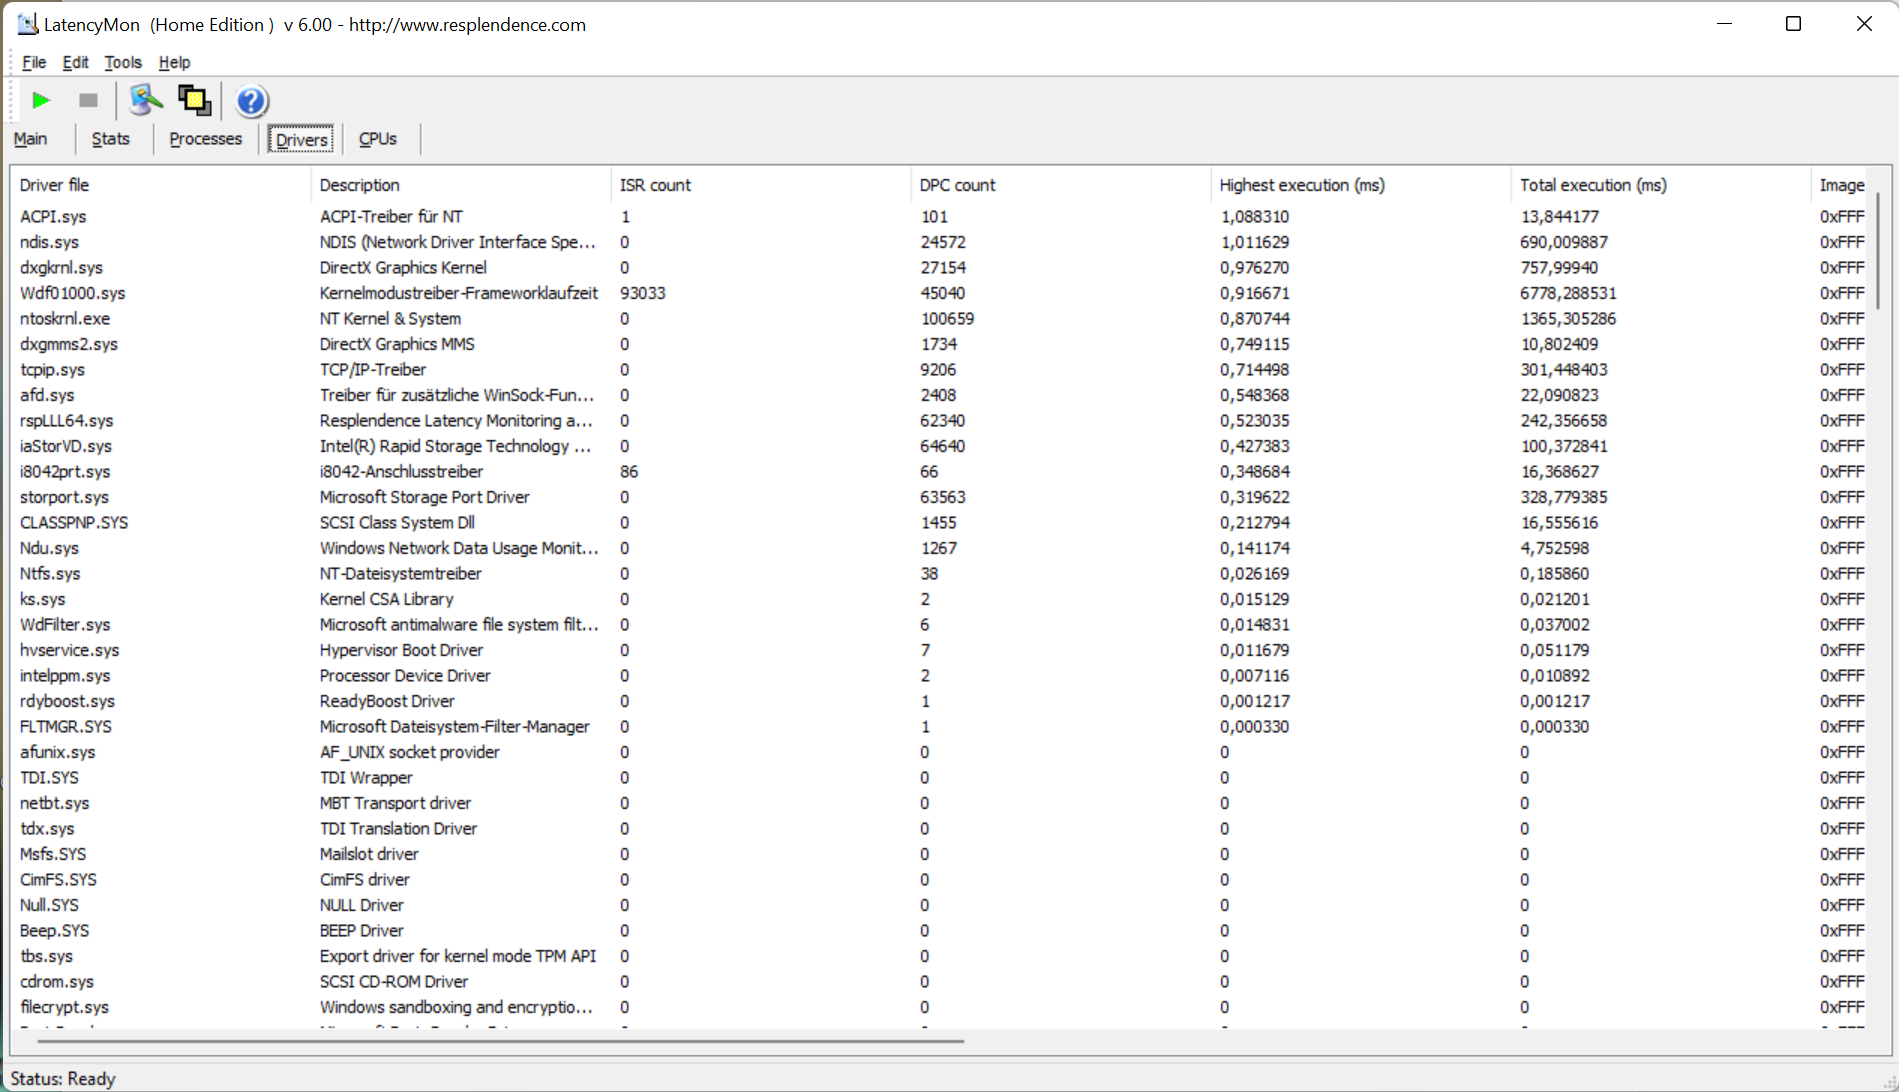Image resolution: width=1899 pixels, height=1092 pixels.
Task: Select the Beep.SYS row
Action: pos(940,930)
